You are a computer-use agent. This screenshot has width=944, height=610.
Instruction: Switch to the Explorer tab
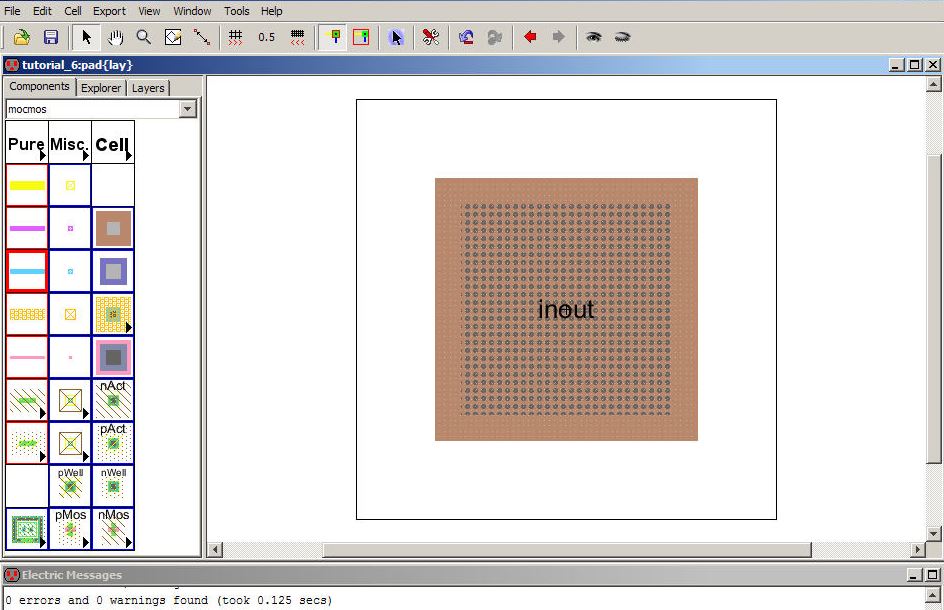point(101,88)
